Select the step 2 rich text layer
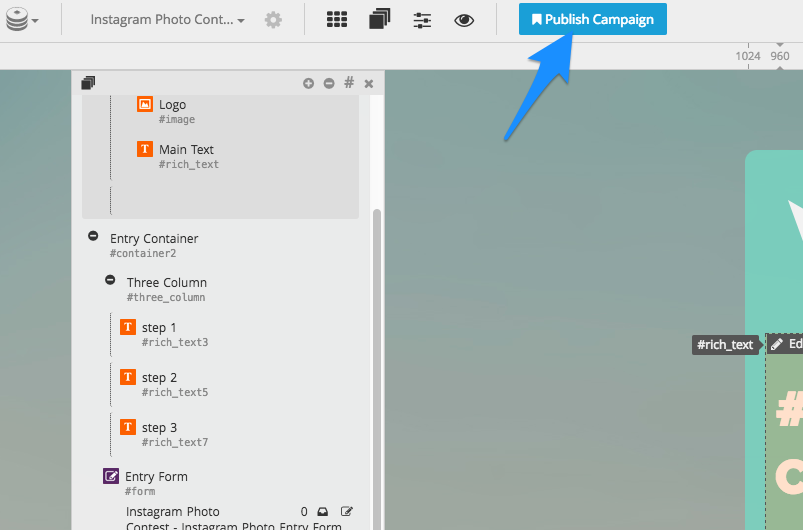803x530 pixels. tap(159, 377)
